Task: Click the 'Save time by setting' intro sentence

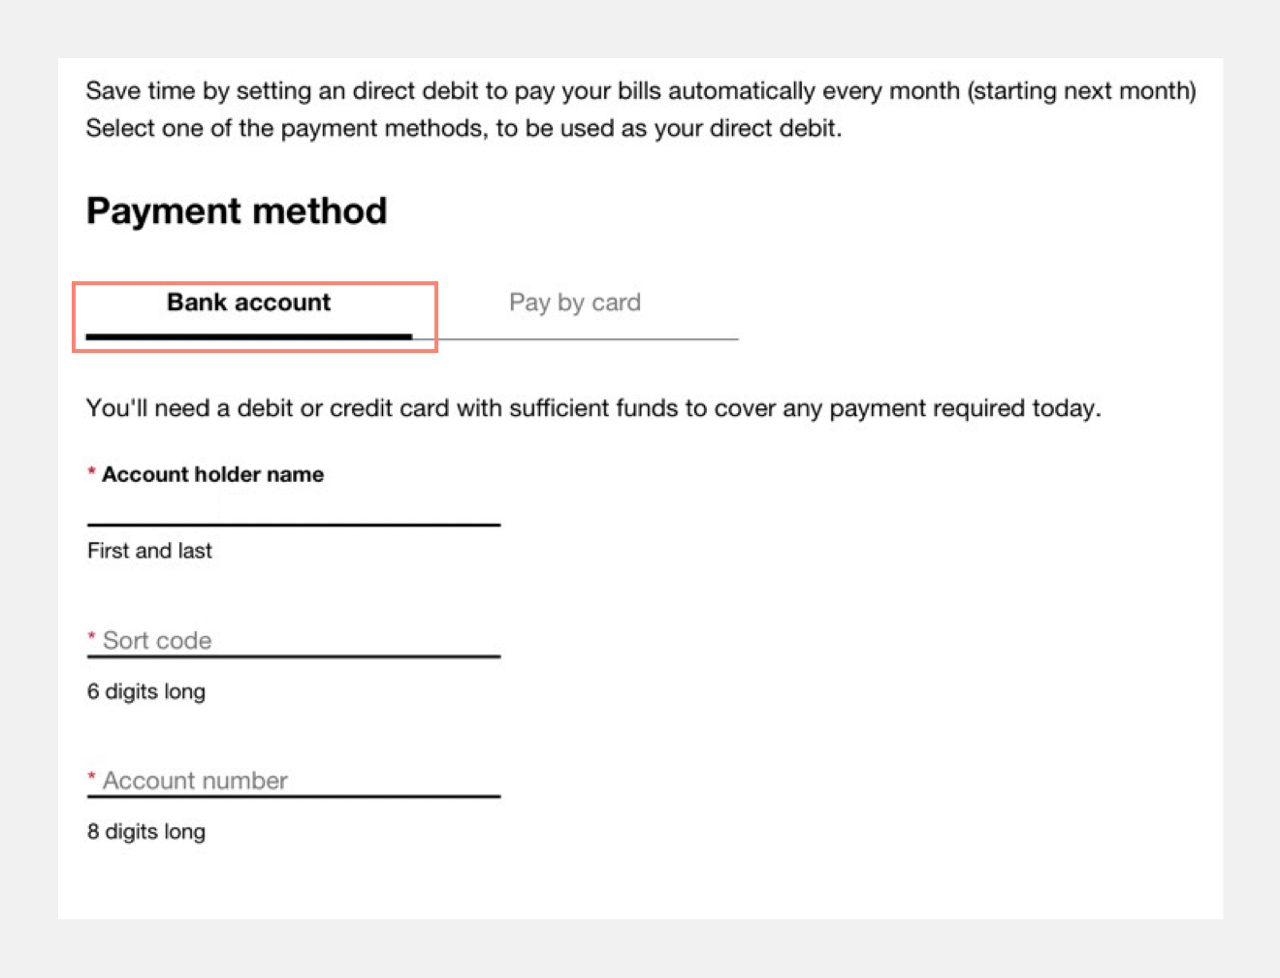Action: click(x=640, y=91)
